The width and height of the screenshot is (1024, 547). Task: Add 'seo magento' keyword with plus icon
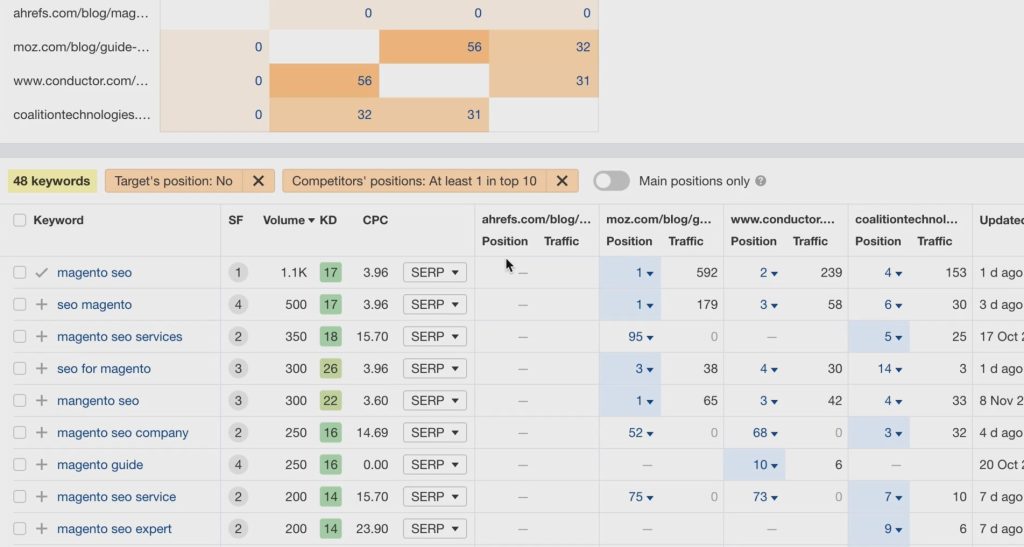41,304
